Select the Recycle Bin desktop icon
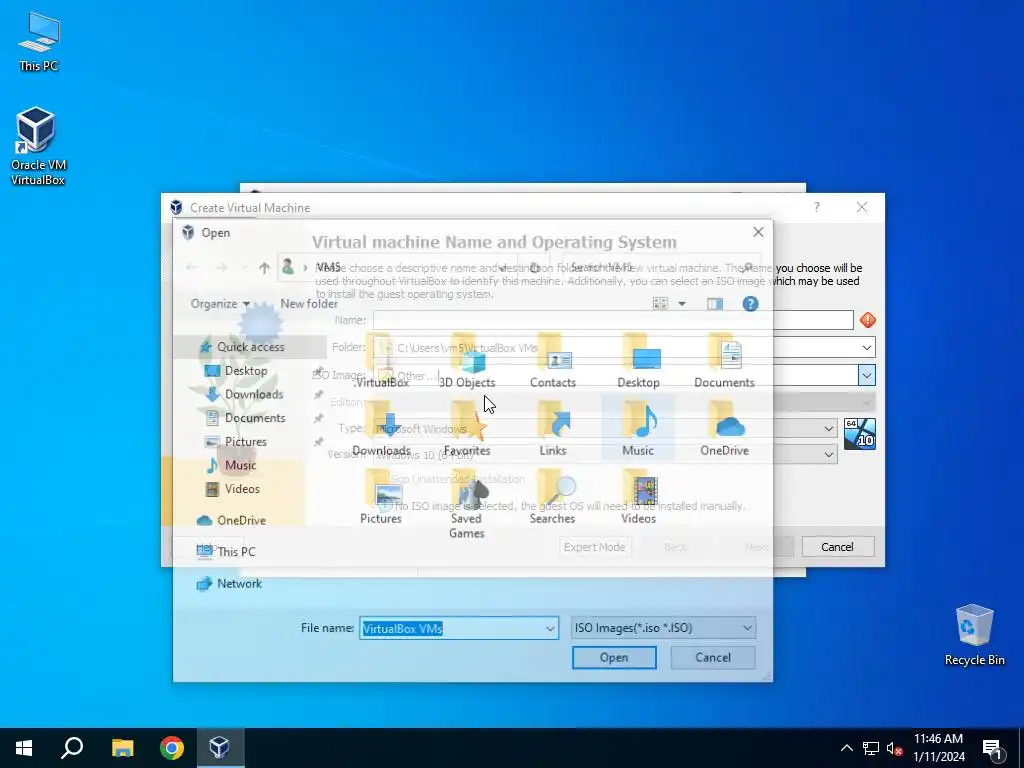 pos(974,635)
